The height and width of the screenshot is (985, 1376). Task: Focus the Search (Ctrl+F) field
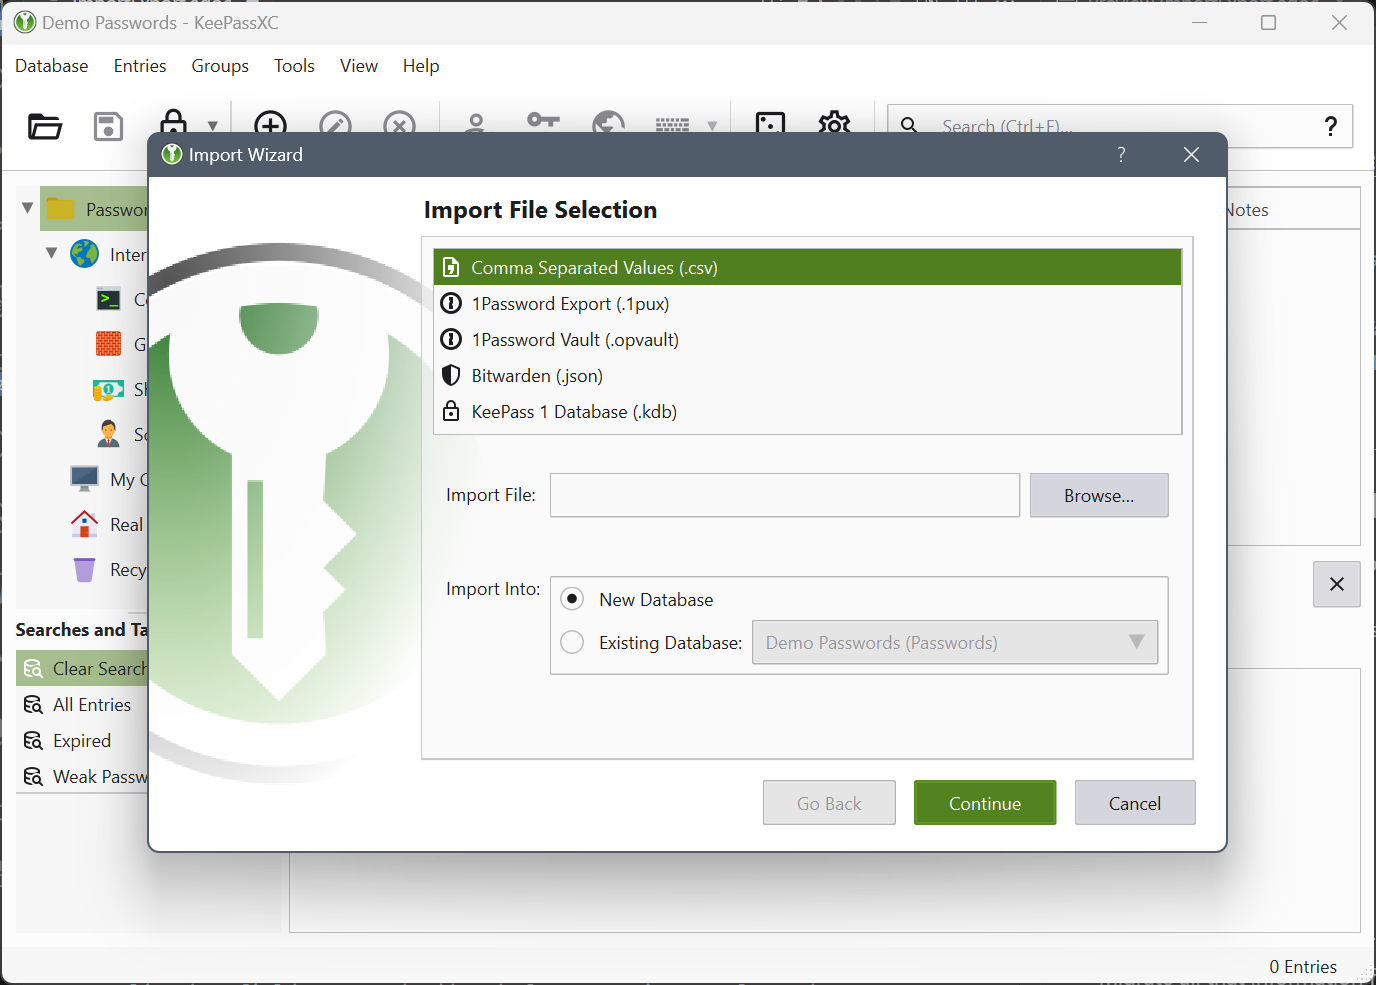pos(1120,126)
